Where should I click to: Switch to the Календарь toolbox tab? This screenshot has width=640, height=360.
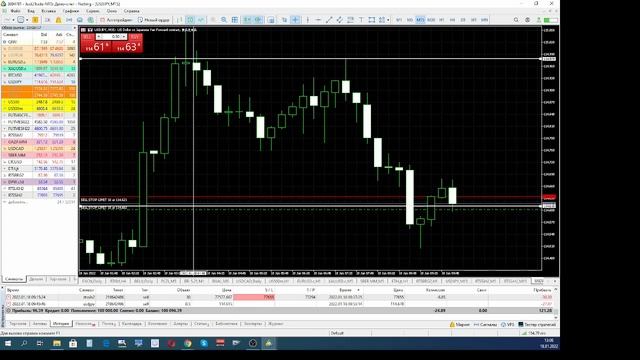pos(132,324)
